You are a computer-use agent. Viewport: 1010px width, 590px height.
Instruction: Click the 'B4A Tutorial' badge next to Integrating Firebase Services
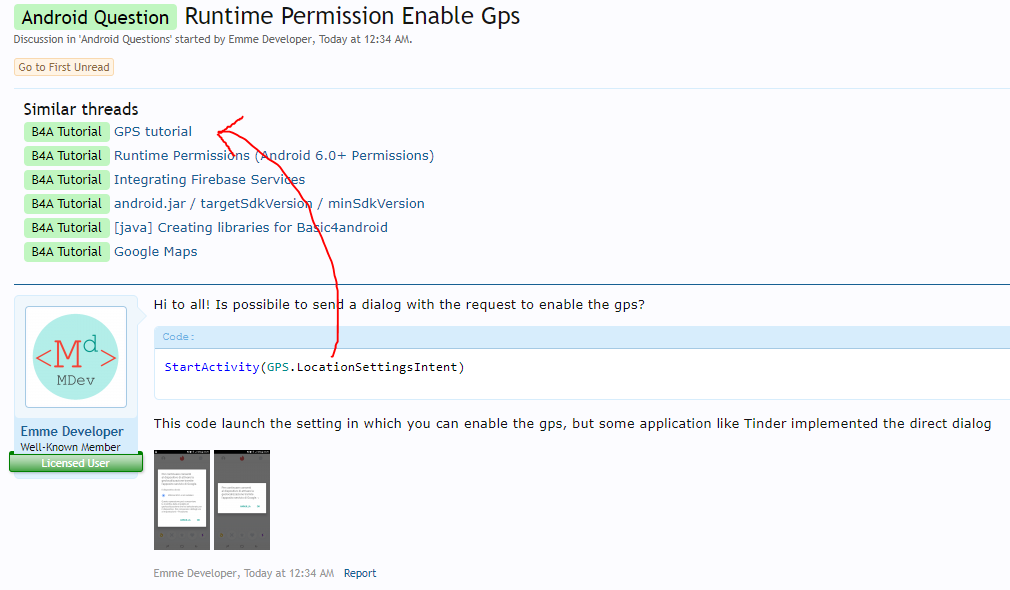tap(66, 179)
